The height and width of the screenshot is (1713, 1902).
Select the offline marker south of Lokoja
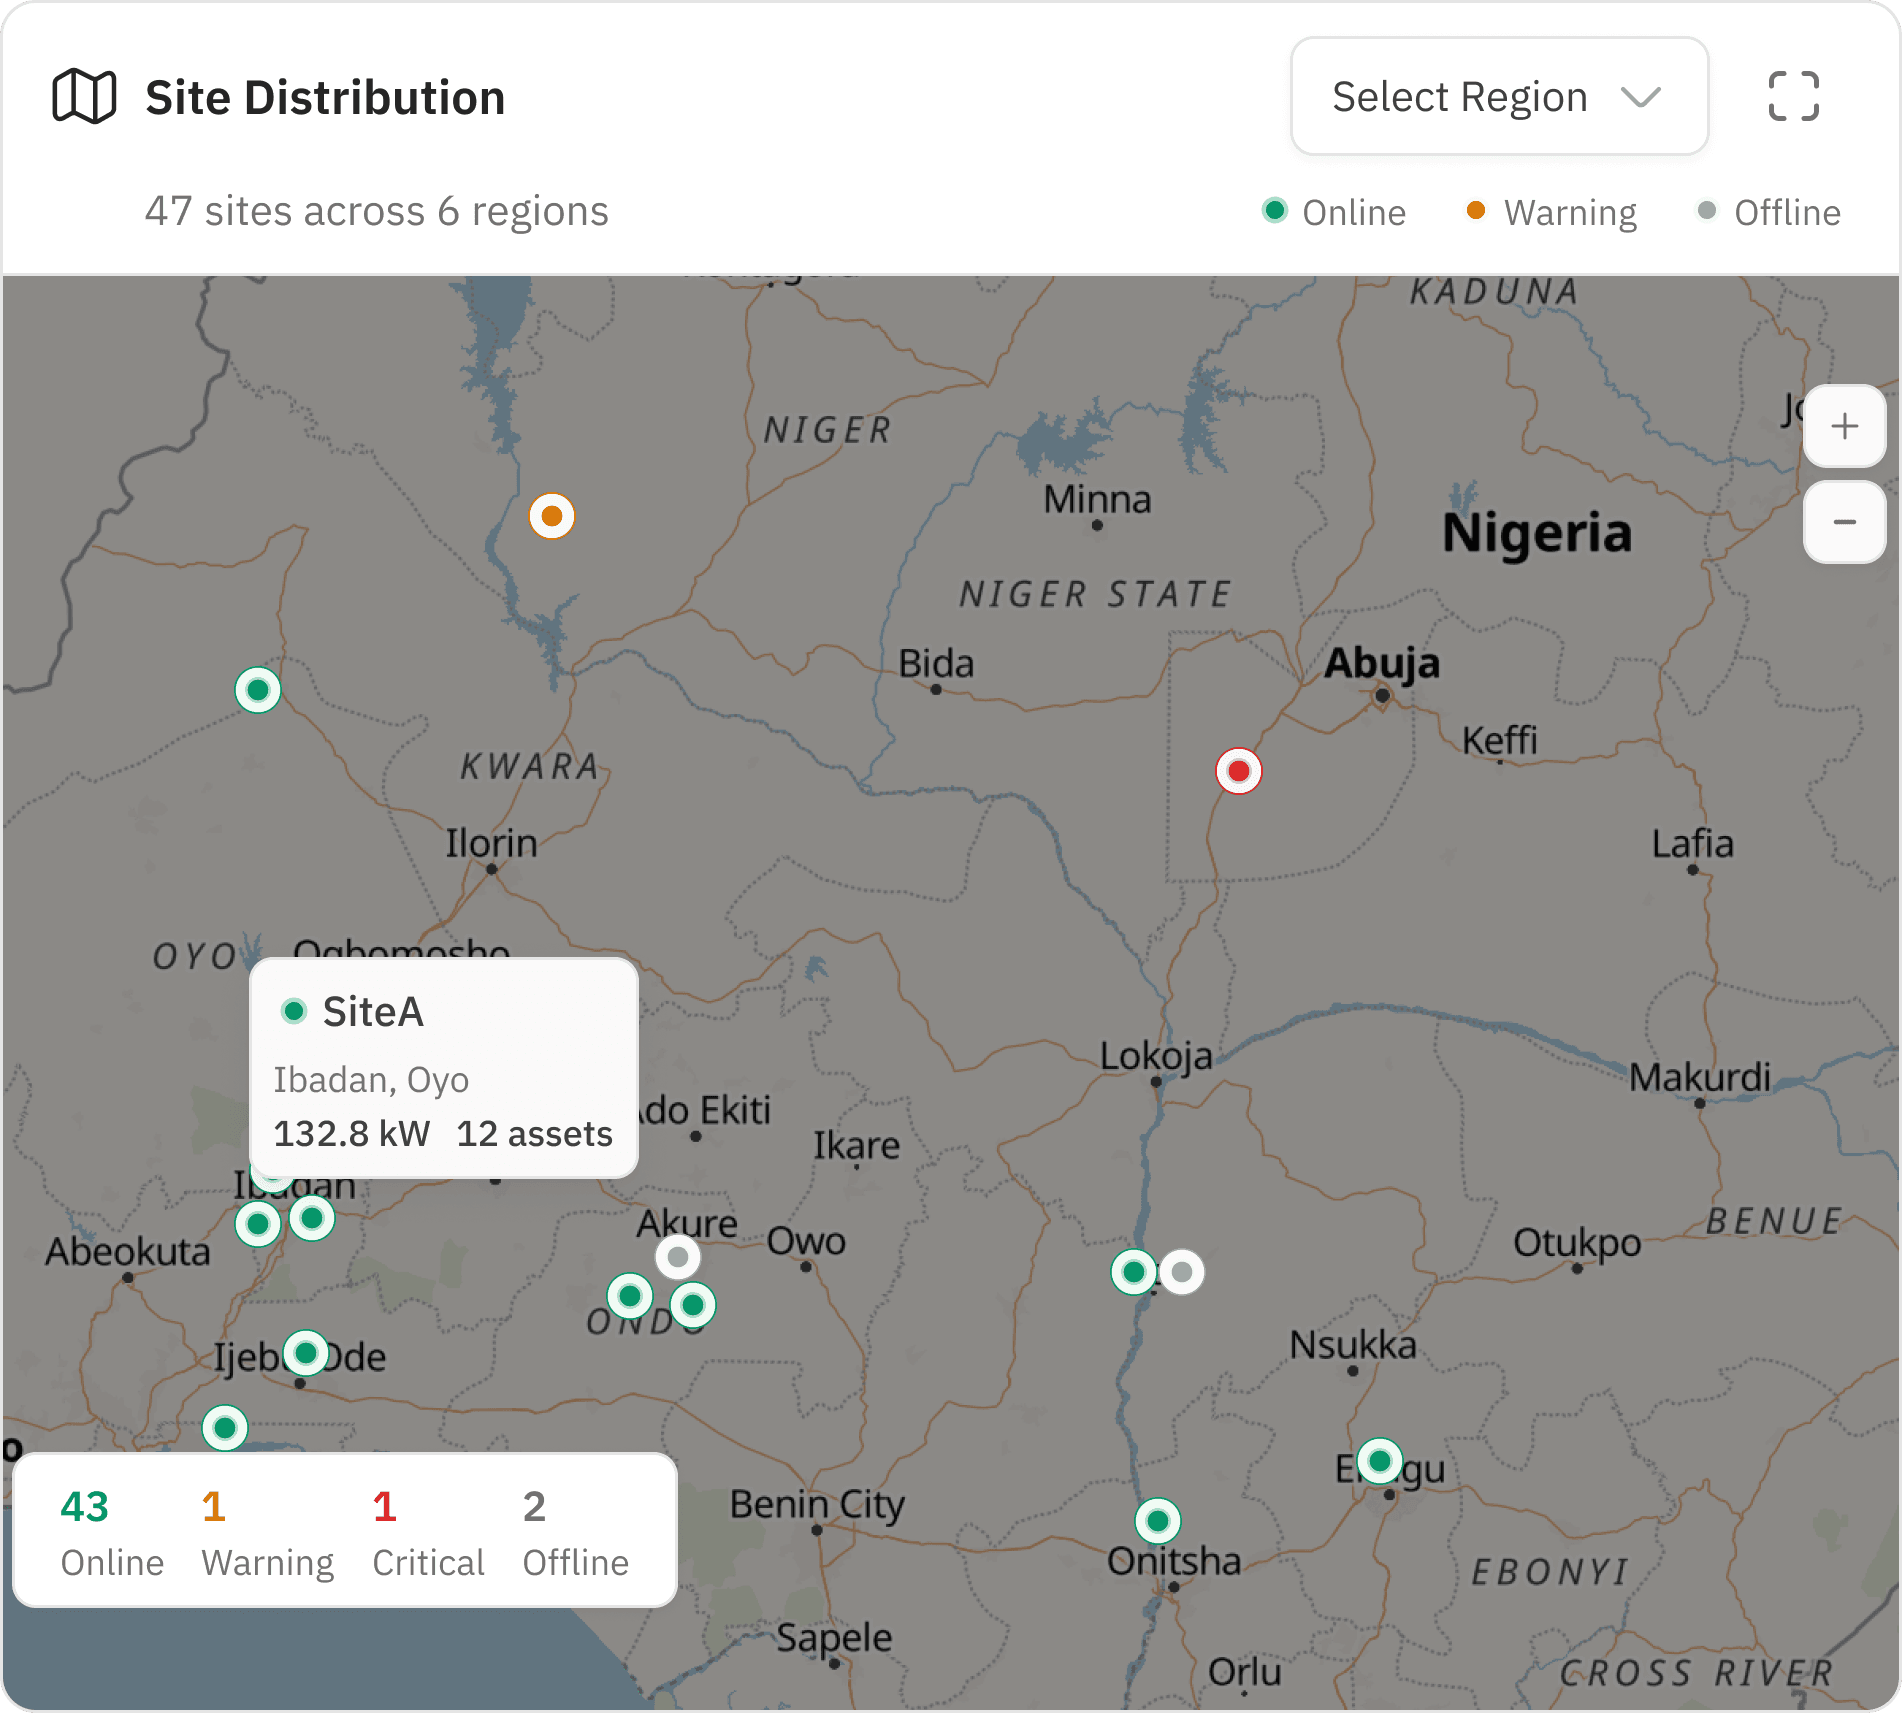[1182, 1272]
